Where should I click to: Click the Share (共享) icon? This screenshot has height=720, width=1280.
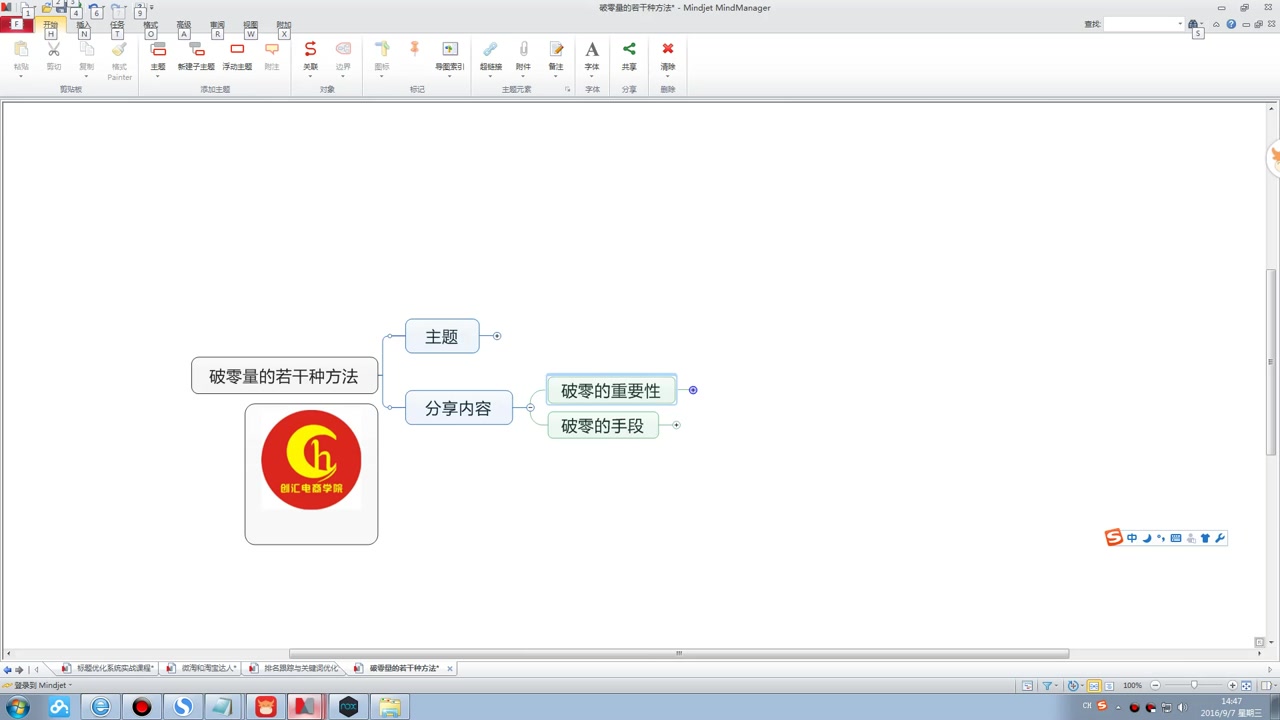629,49
